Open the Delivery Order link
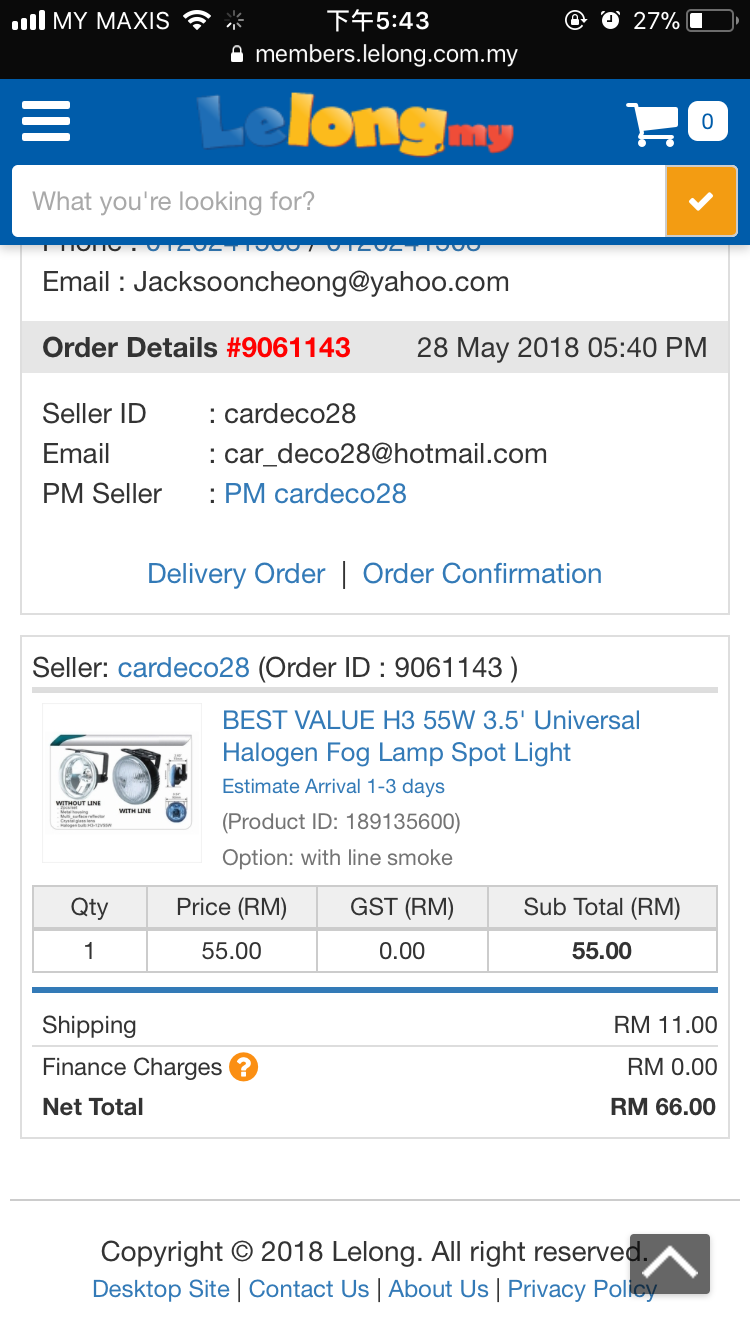Viewport: 750px width, 1334px height. (236, 573)
